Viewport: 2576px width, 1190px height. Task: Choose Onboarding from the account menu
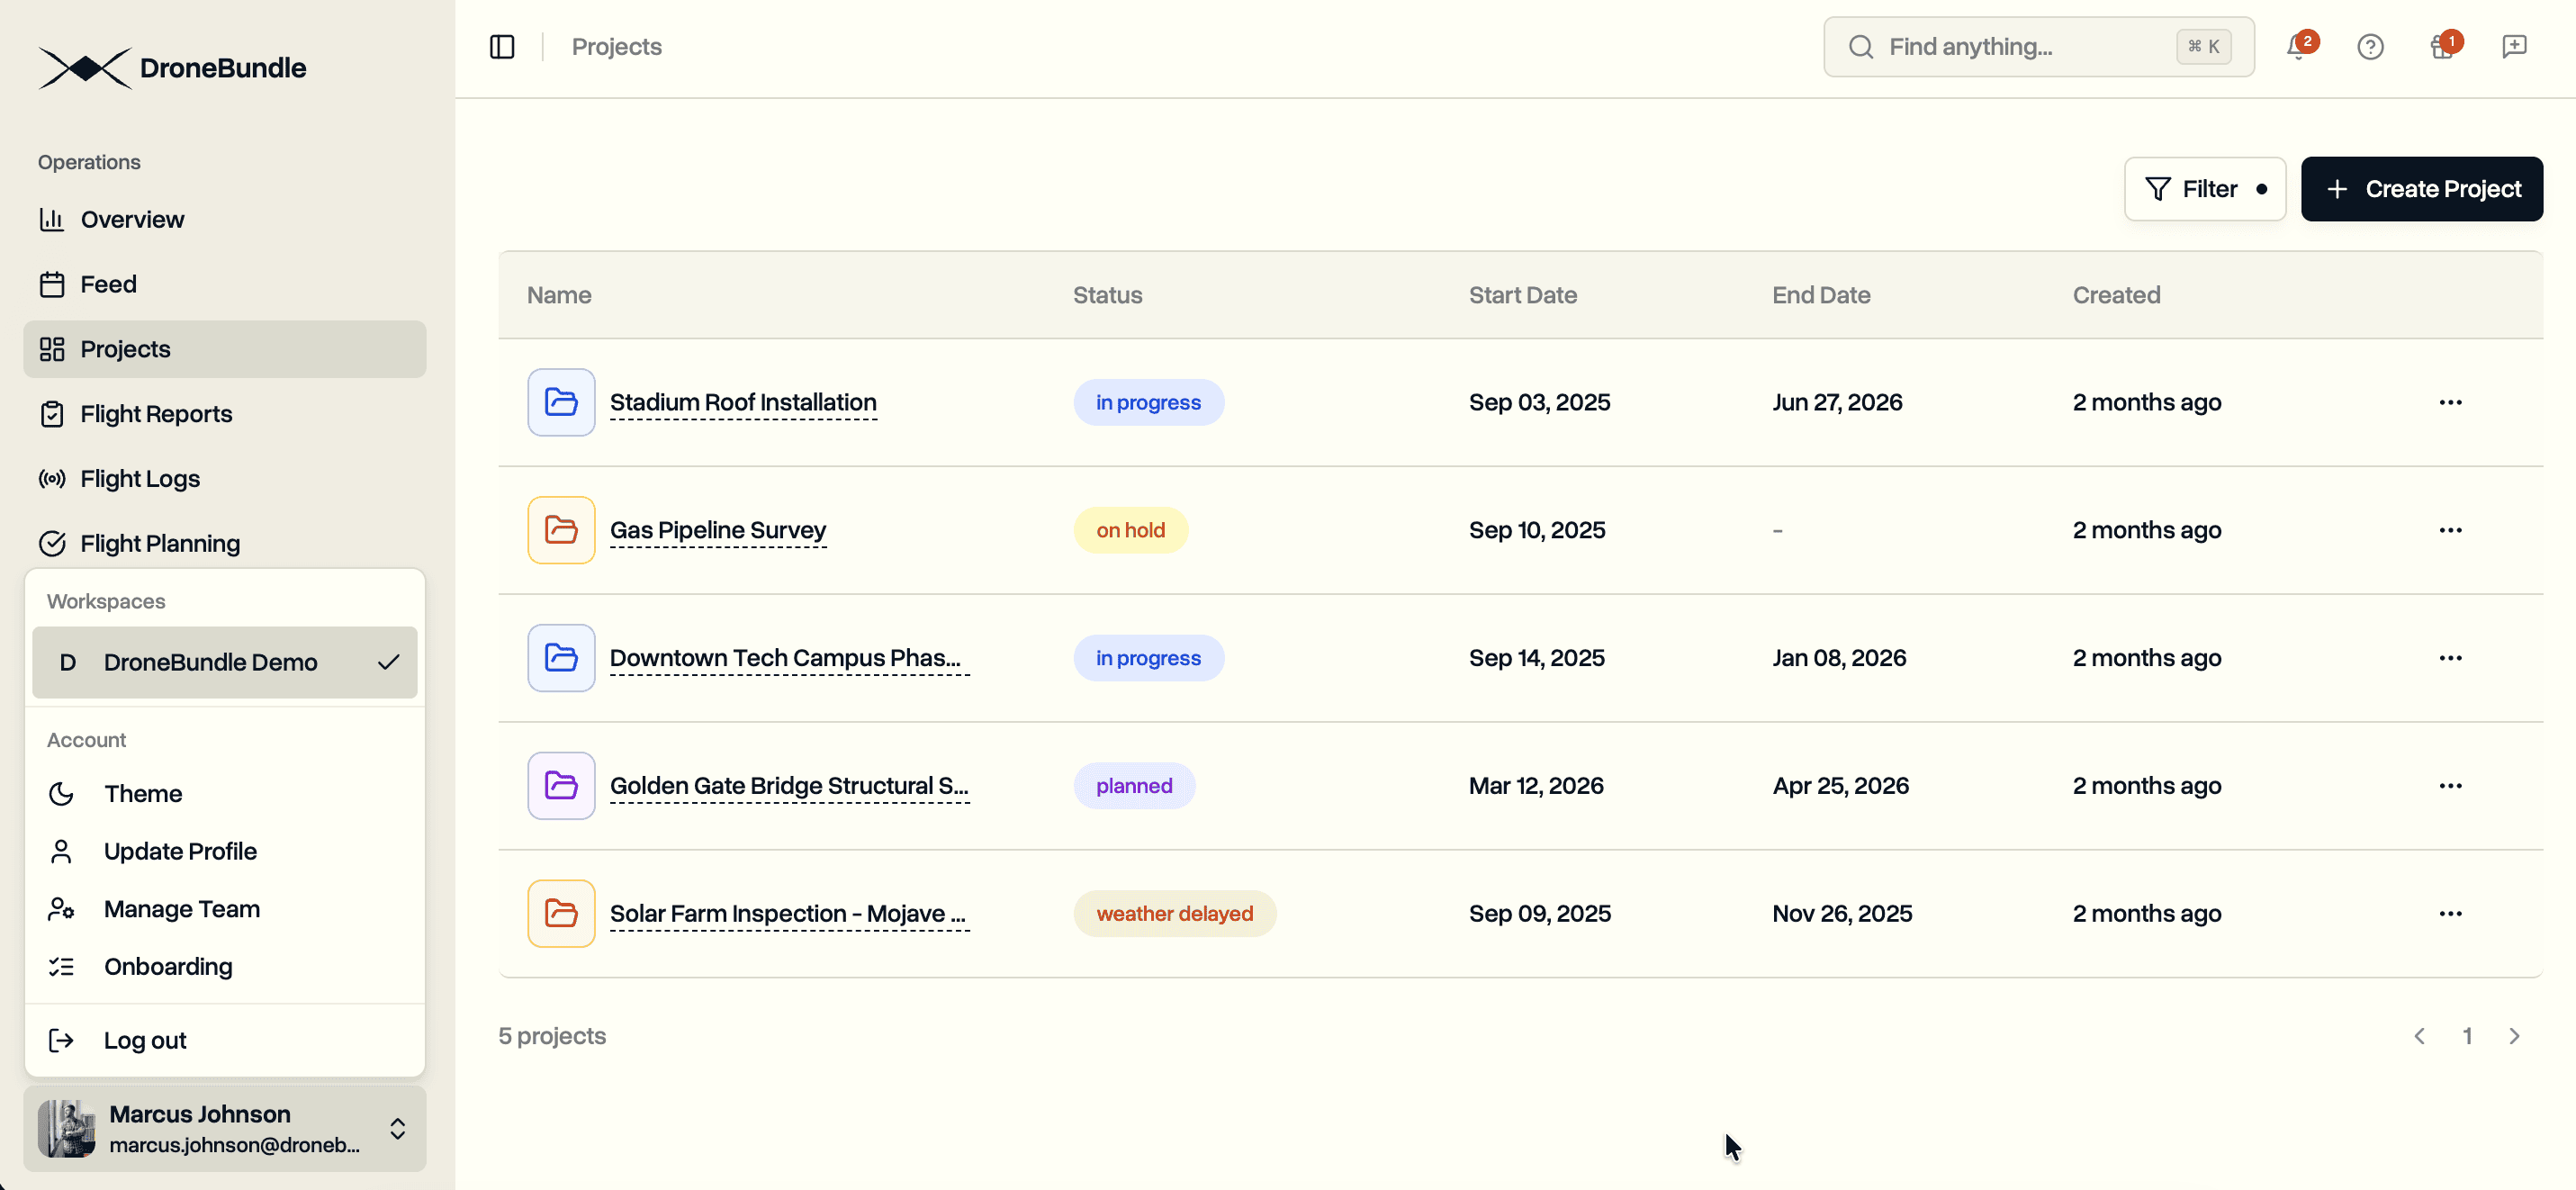click(168, 966)
